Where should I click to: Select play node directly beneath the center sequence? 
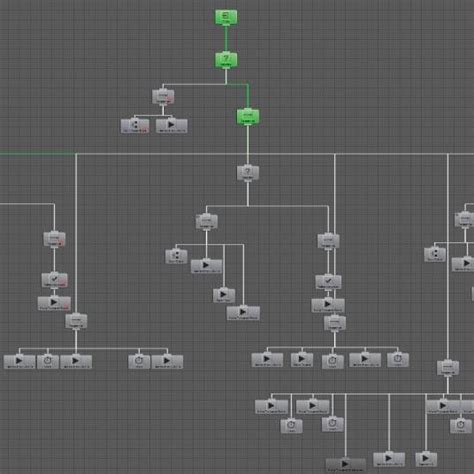tap(206, 266)
